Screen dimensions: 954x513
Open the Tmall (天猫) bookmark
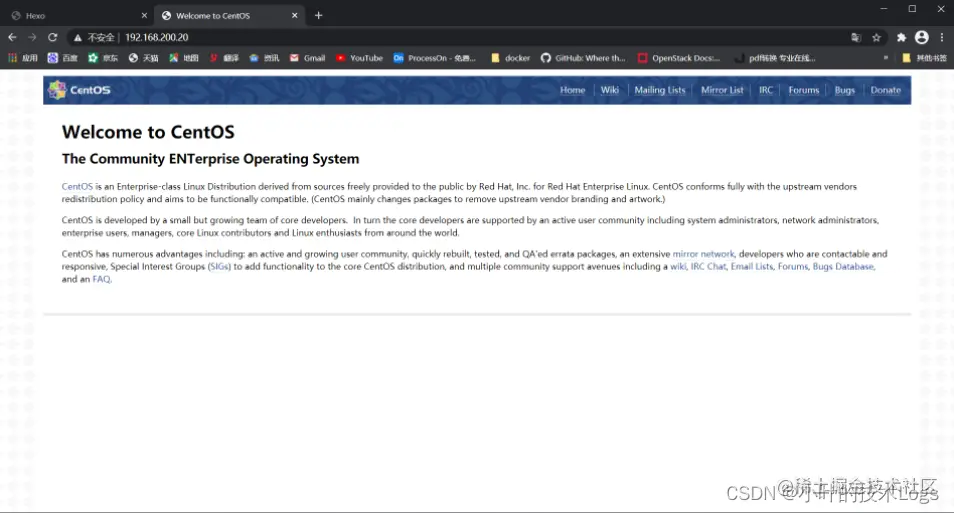click(144, 58)
